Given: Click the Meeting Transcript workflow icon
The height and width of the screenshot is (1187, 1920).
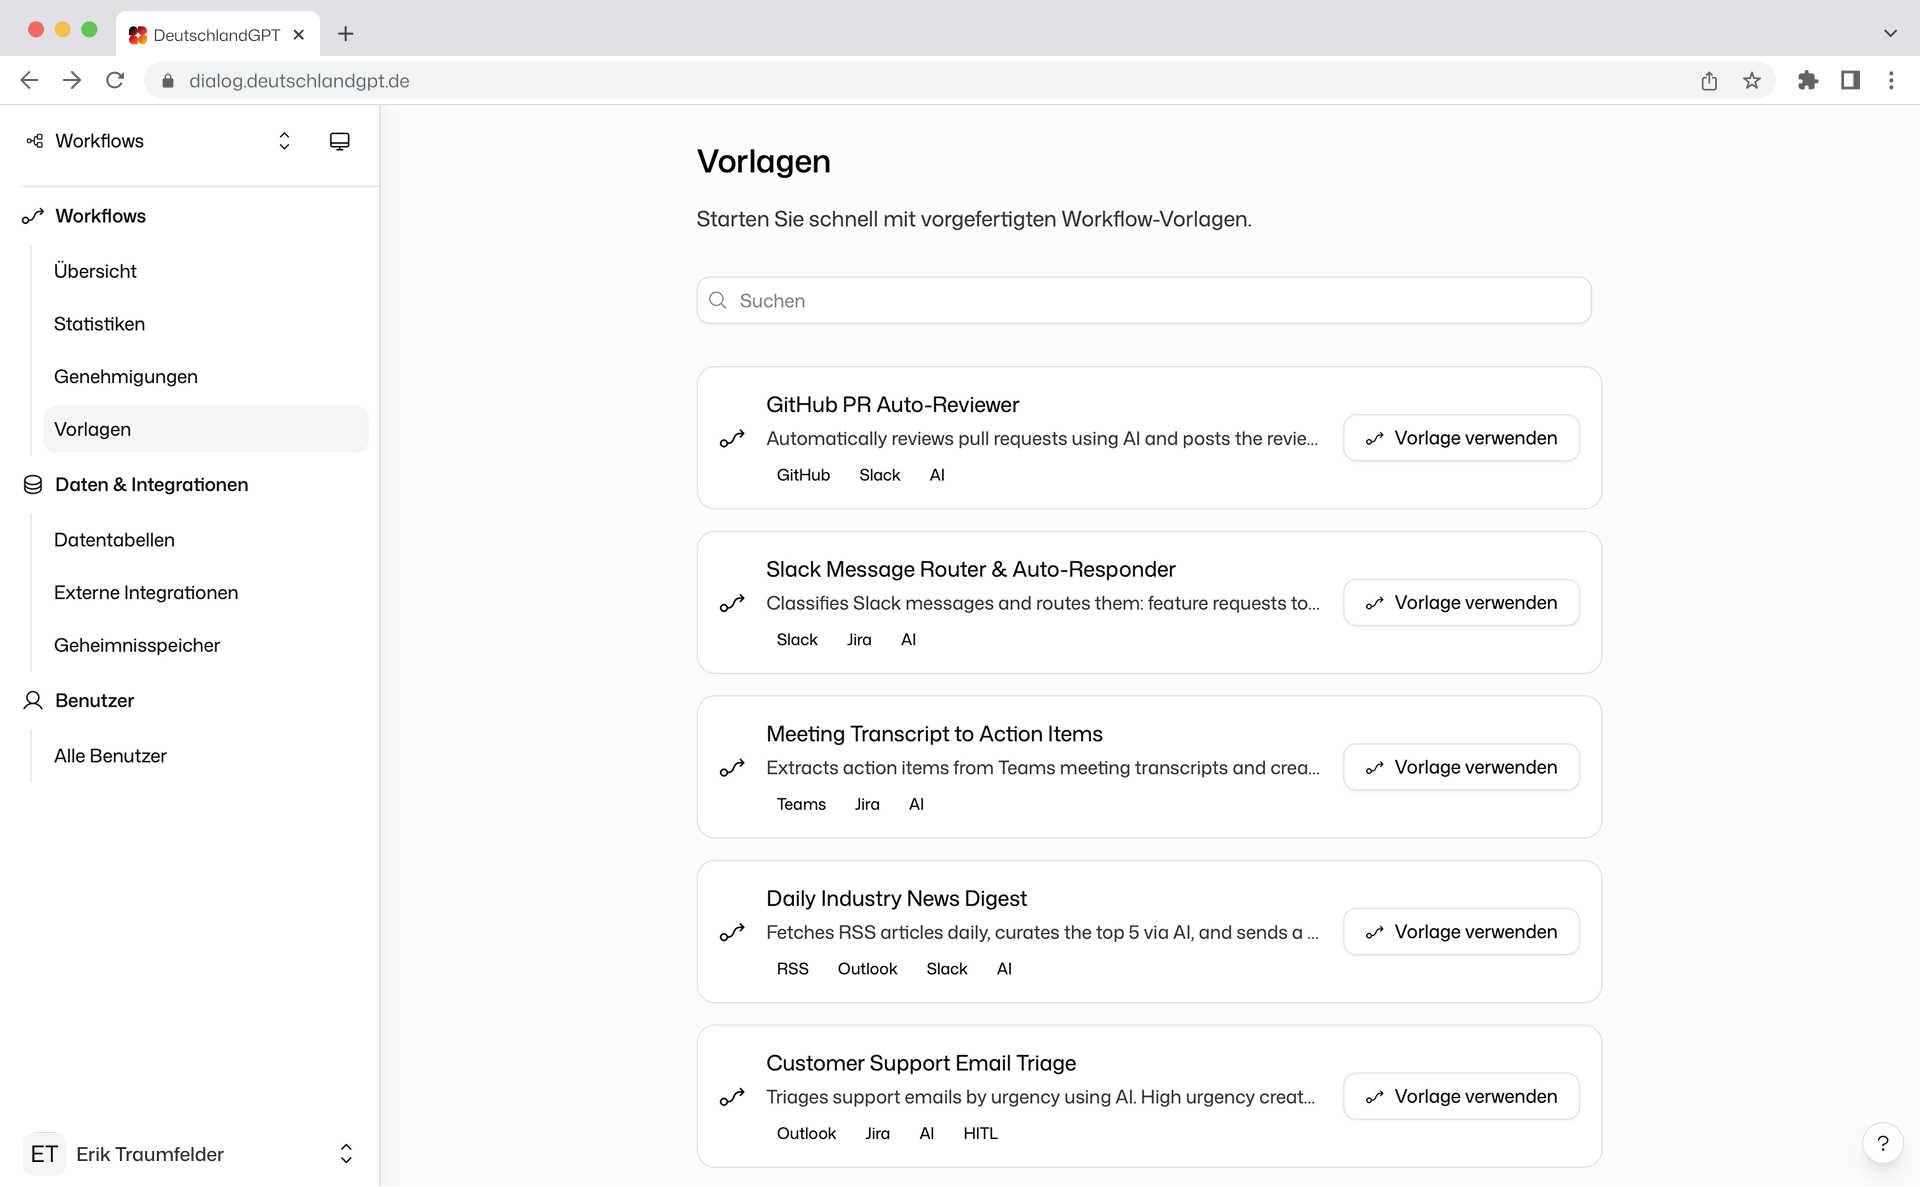Looking at the screenshot, I should point(732,768).
